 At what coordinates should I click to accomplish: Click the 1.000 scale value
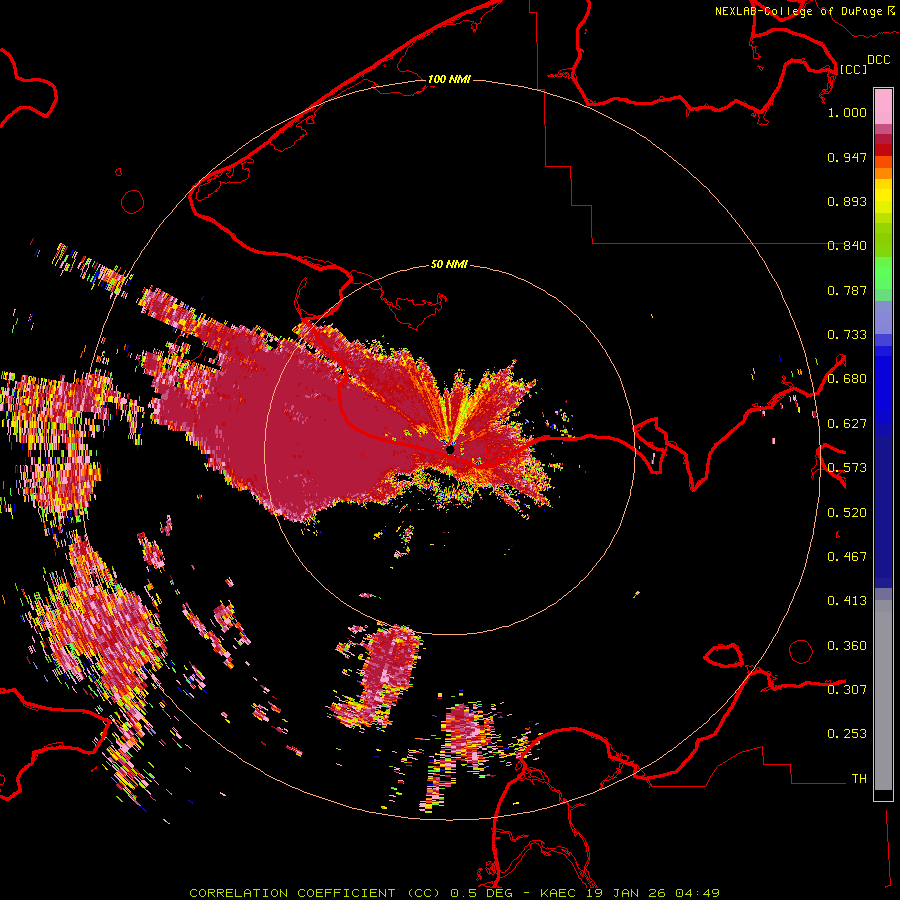pos(847,112)
